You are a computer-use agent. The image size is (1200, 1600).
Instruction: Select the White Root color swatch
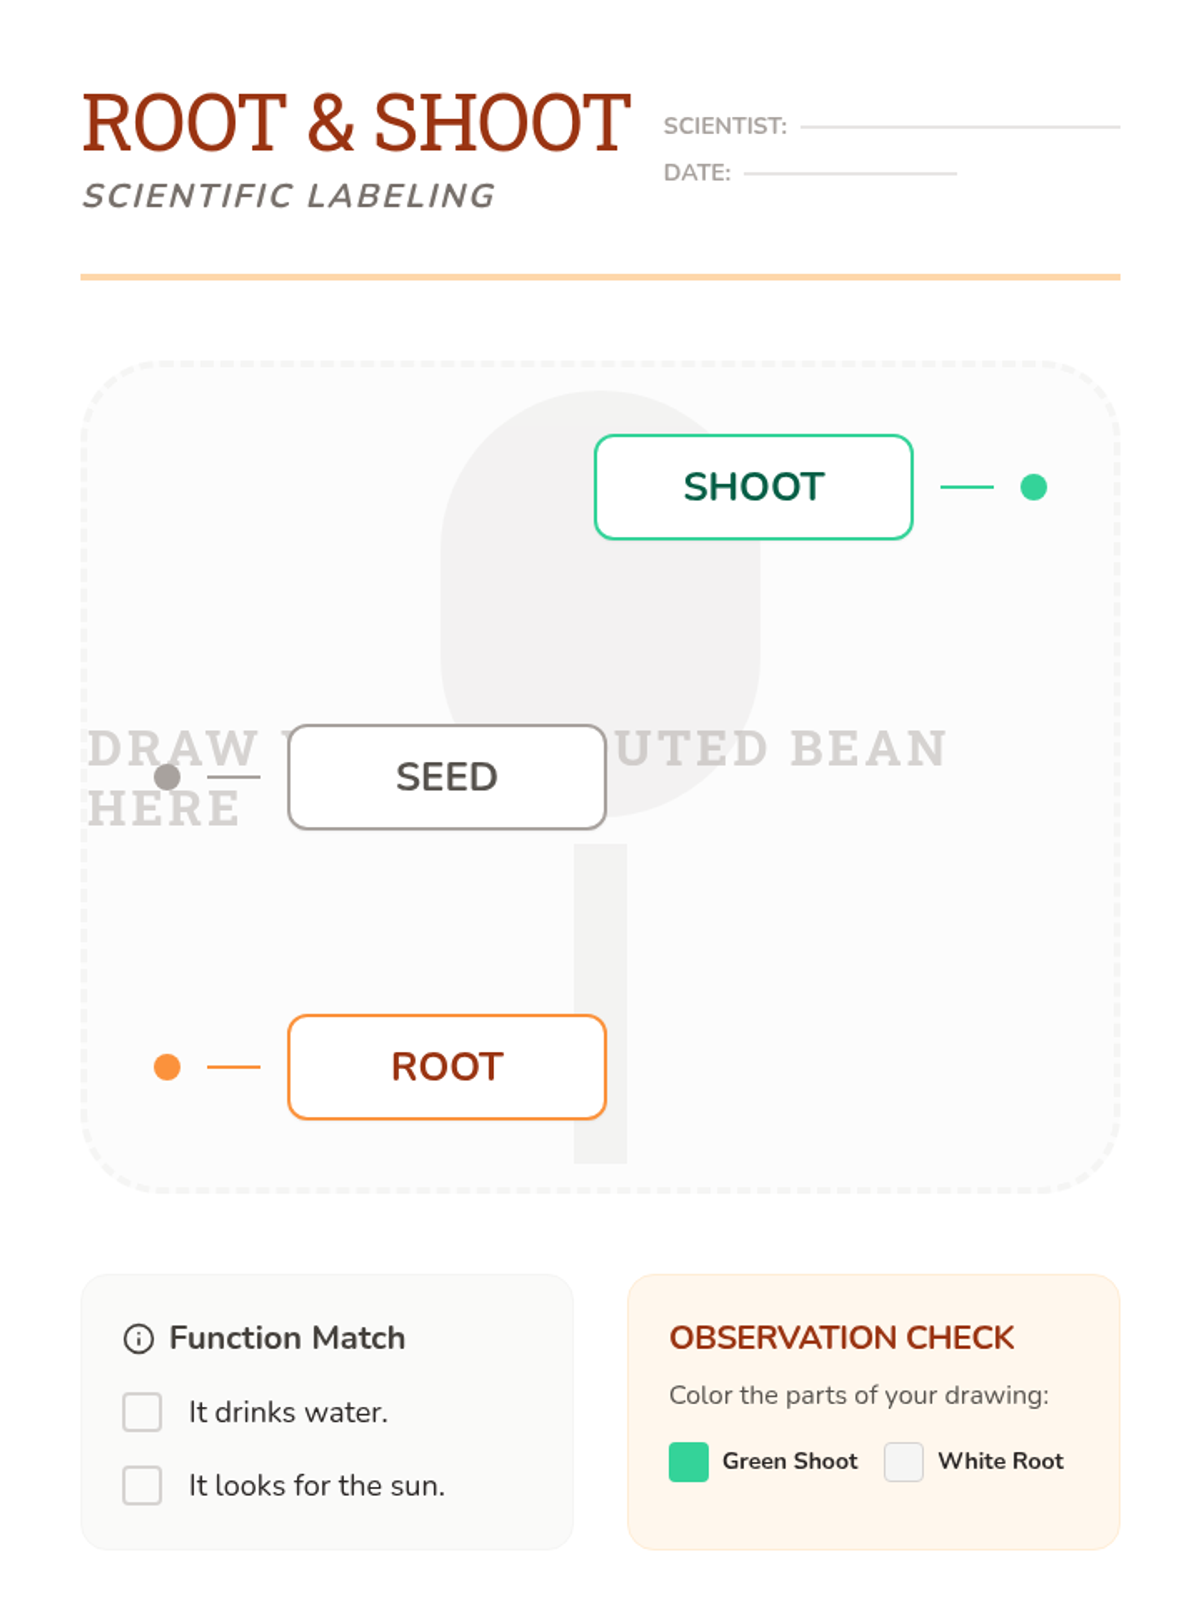(x=903, y=1461)
